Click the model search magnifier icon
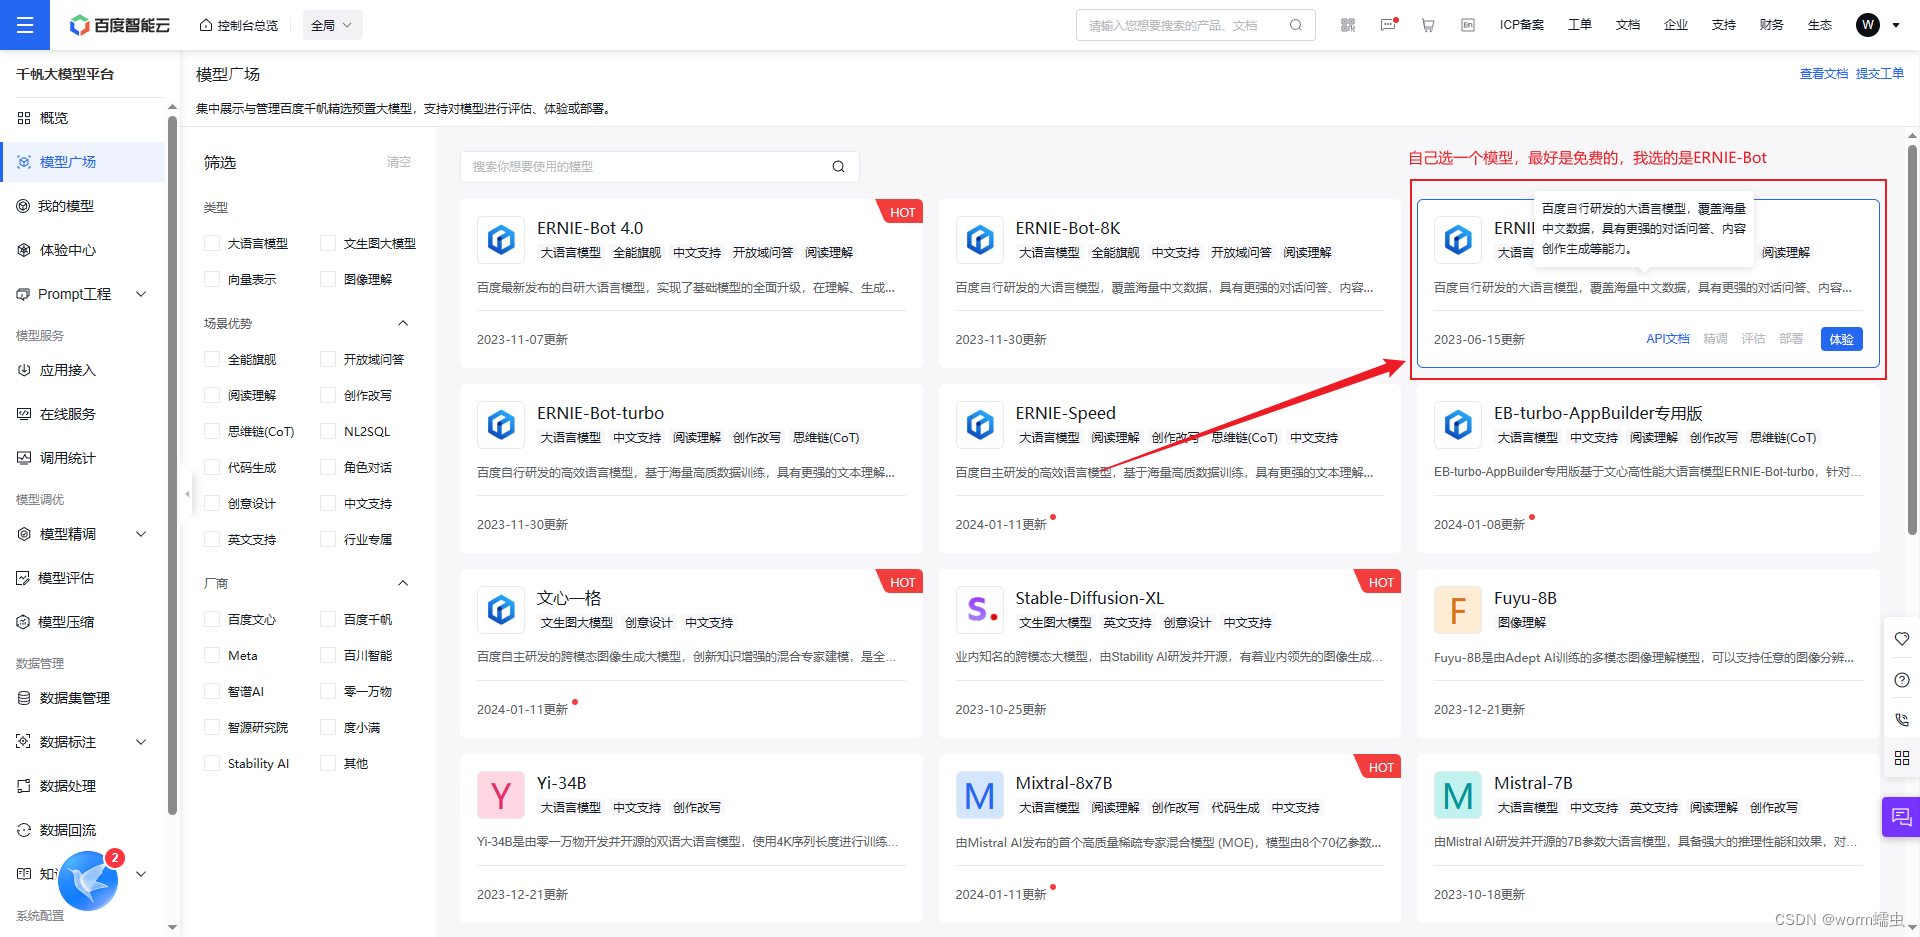The width and height of the screenshot is (1920, 937). point(838,167)
